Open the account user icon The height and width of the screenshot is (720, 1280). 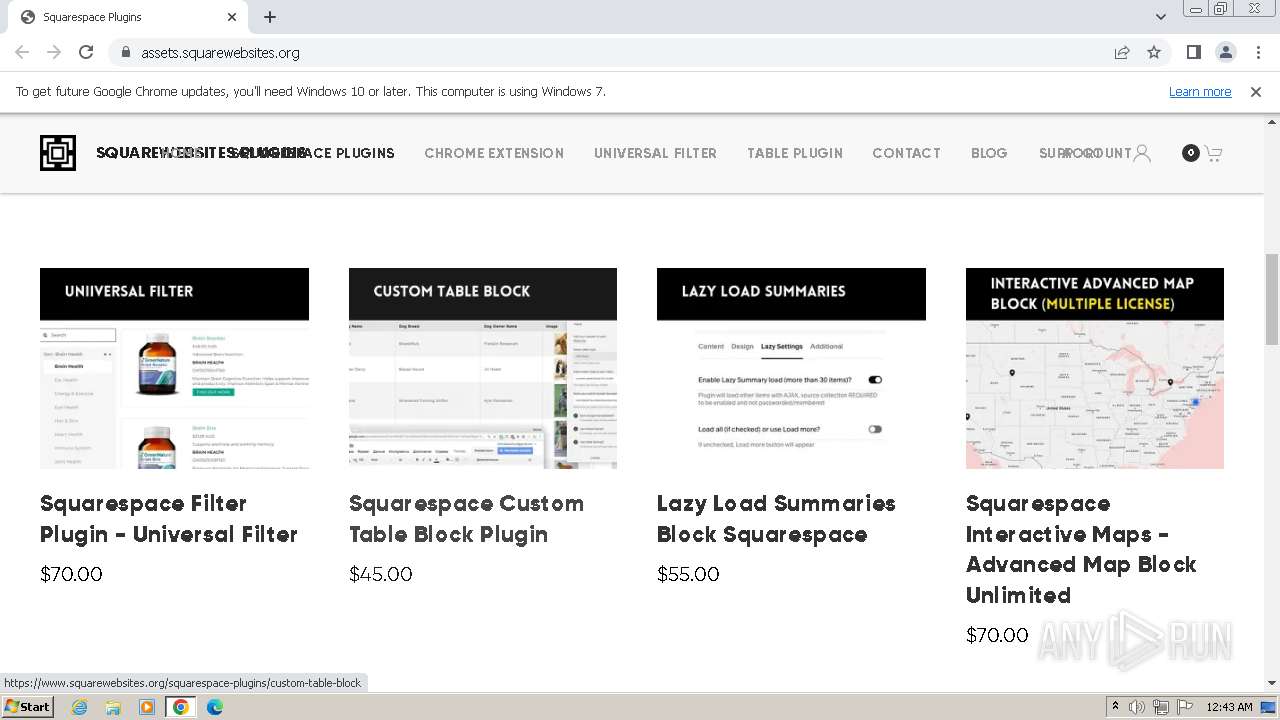pos(1142,153)
